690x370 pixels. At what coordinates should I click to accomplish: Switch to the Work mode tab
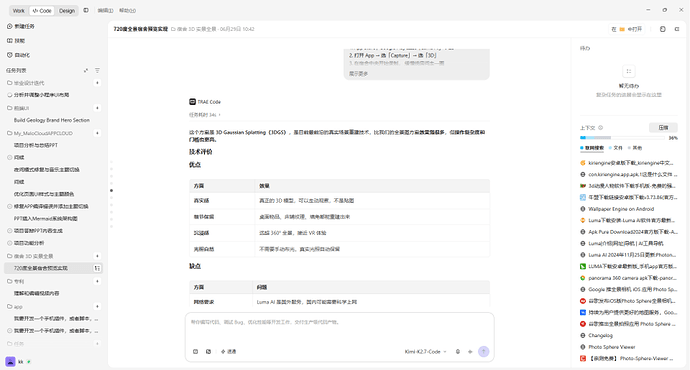18,11
